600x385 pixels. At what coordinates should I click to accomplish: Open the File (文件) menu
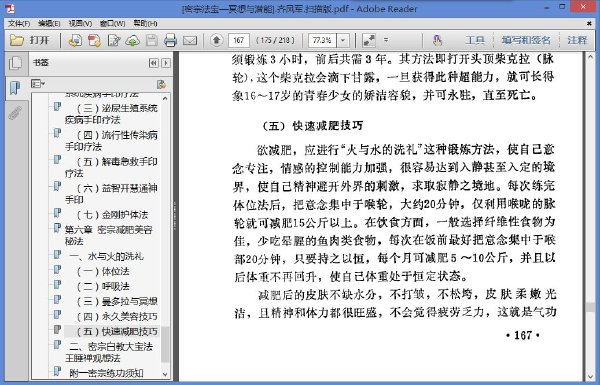point(19,23)
